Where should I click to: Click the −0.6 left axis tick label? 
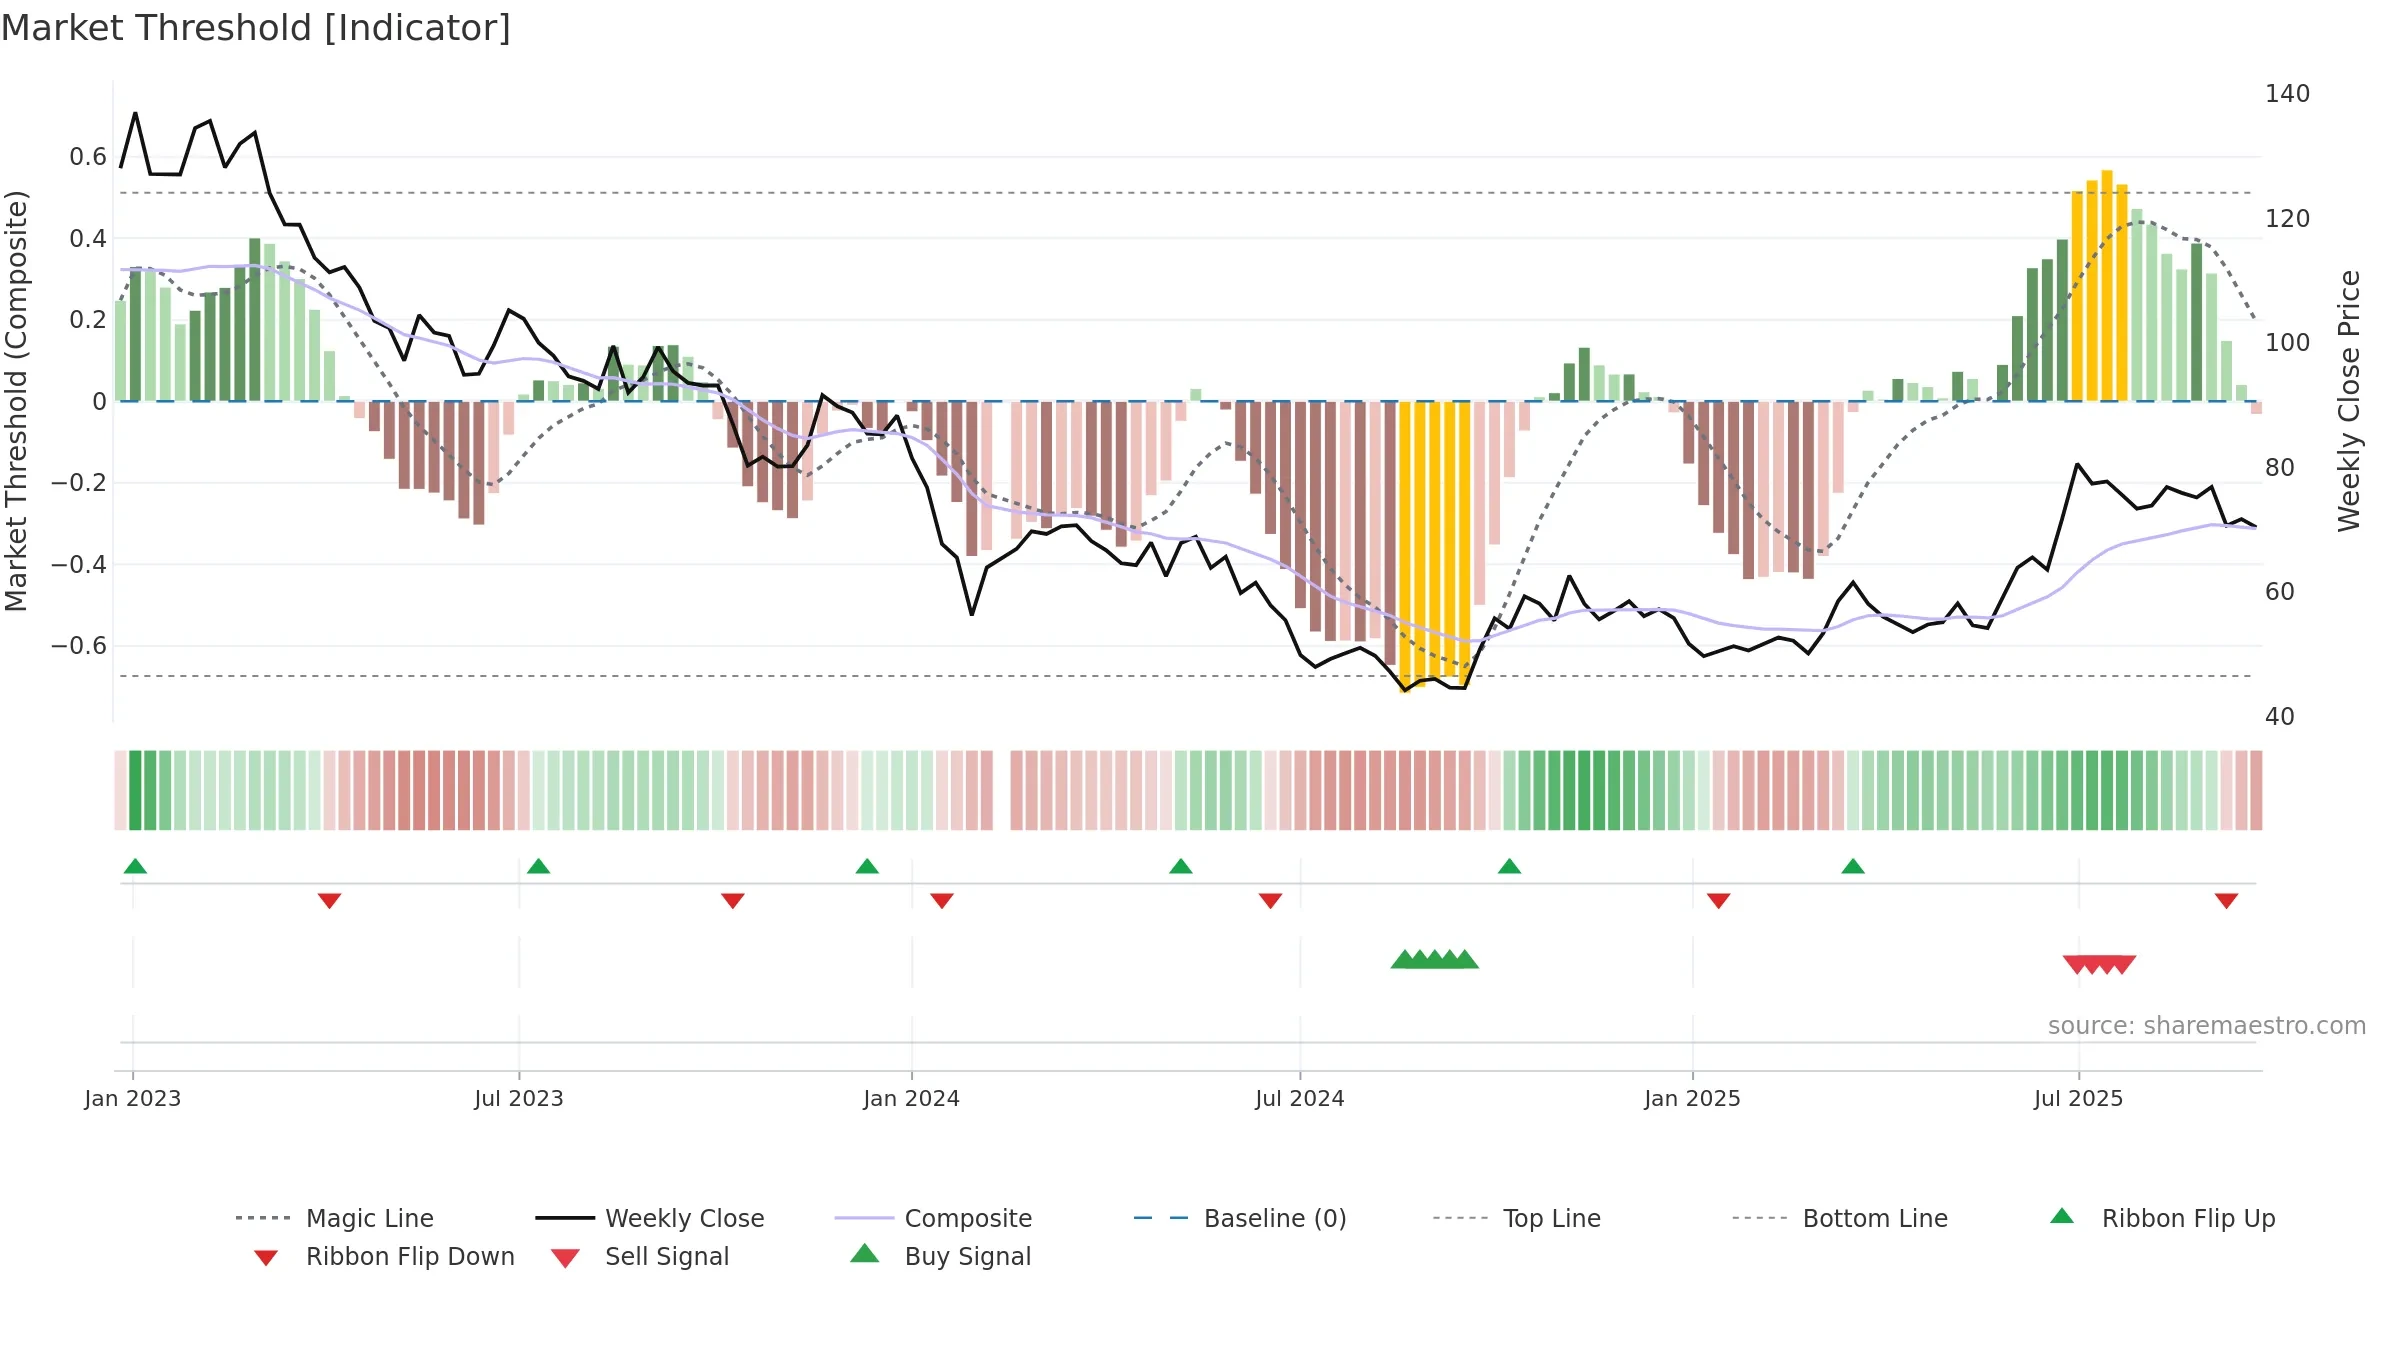79,646
